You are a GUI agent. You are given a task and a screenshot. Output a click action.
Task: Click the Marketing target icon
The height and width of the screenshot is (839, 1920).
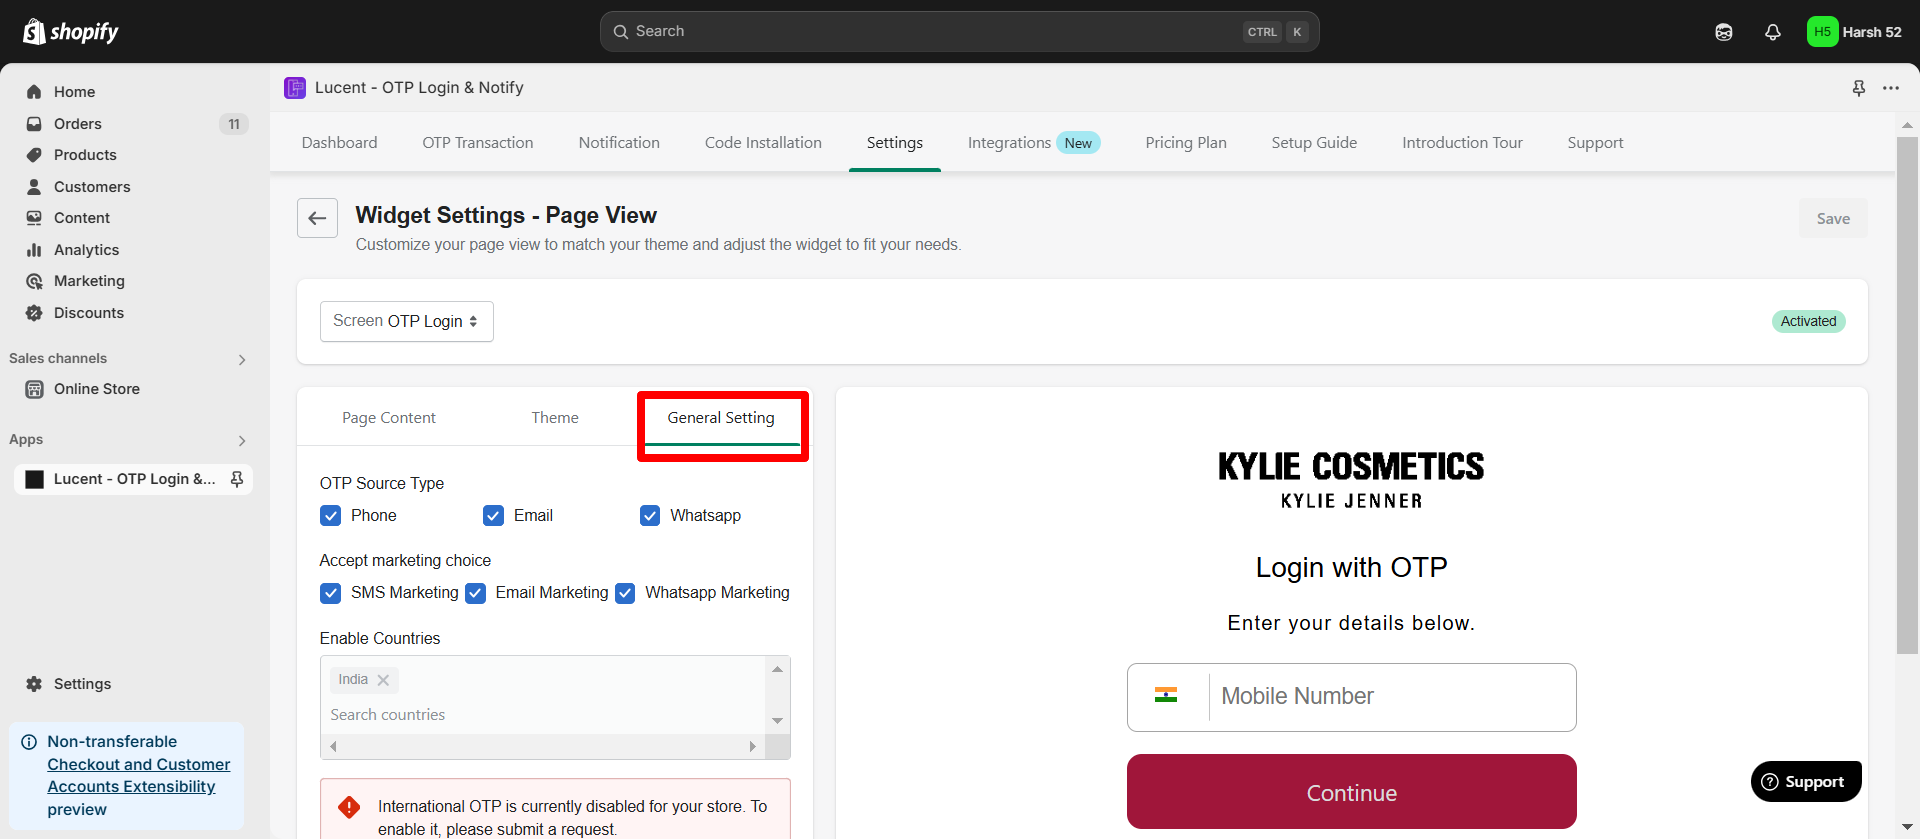[x=34, y=281]
